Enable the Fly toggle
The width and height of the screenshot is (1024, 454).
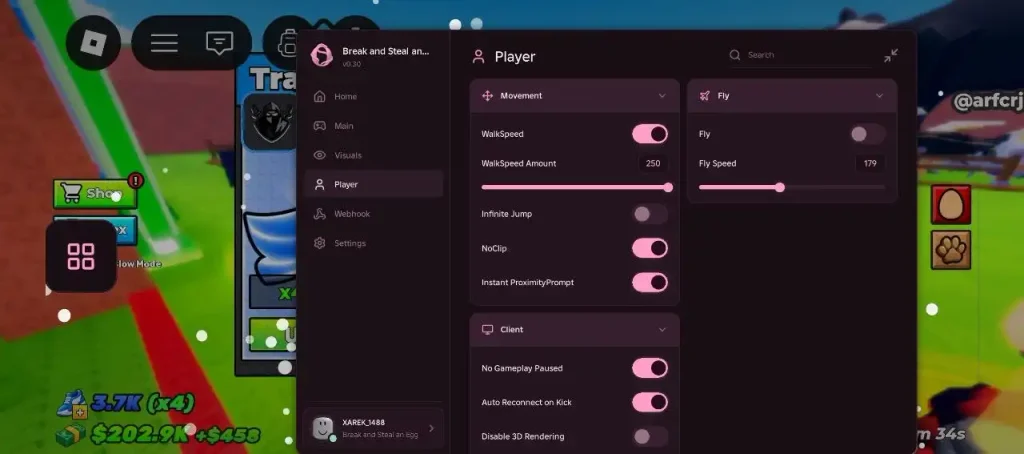[867, 134]
